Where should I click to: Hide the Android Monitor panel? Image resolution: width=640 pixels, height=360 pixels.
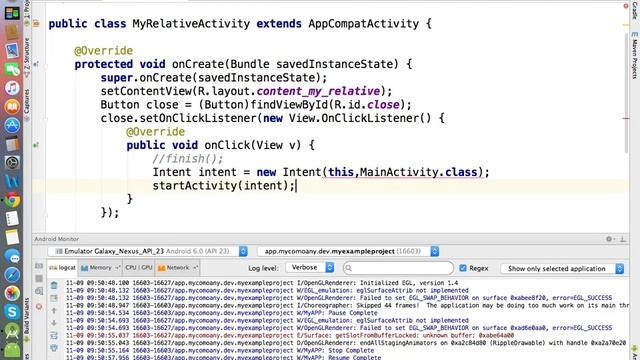623,239
